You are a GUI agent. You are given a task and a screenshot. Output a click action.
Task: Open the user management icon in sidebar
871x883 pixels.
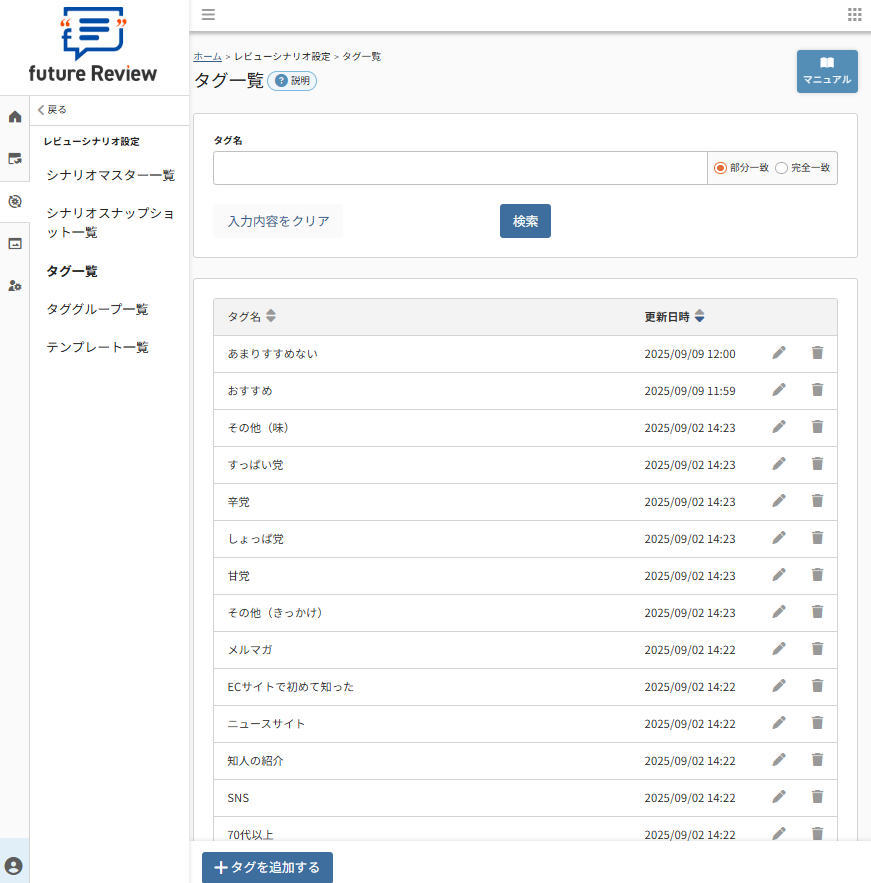[13, 286]
